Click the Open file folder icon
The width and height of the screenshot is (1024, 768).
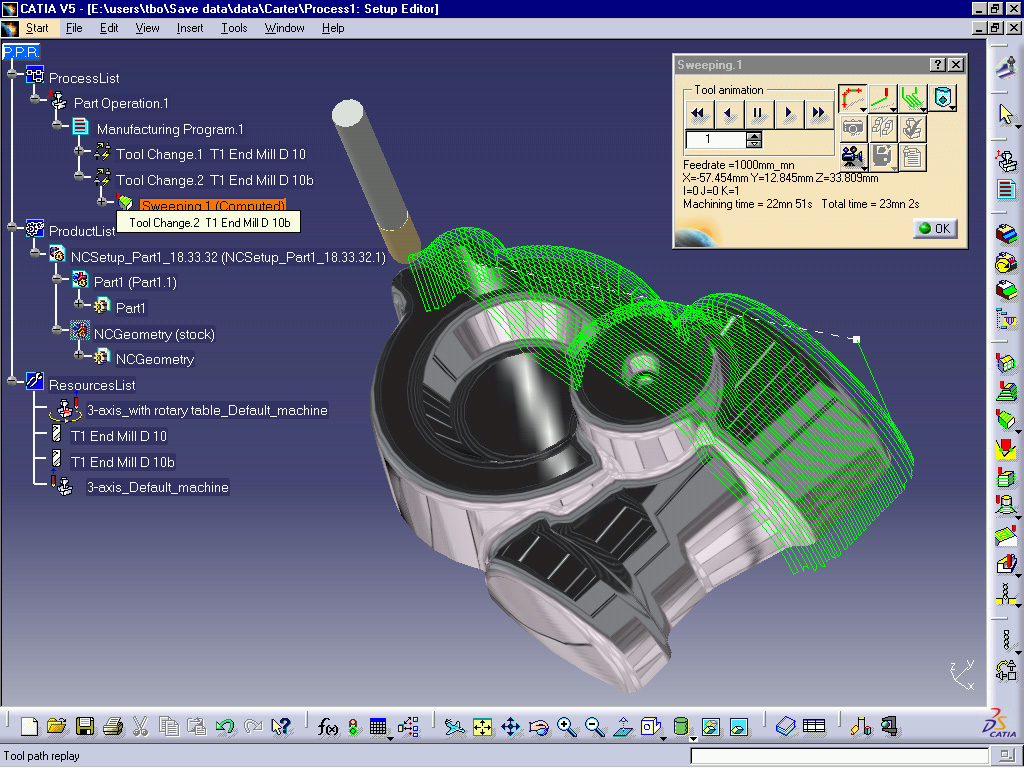(x=57, y=726)
